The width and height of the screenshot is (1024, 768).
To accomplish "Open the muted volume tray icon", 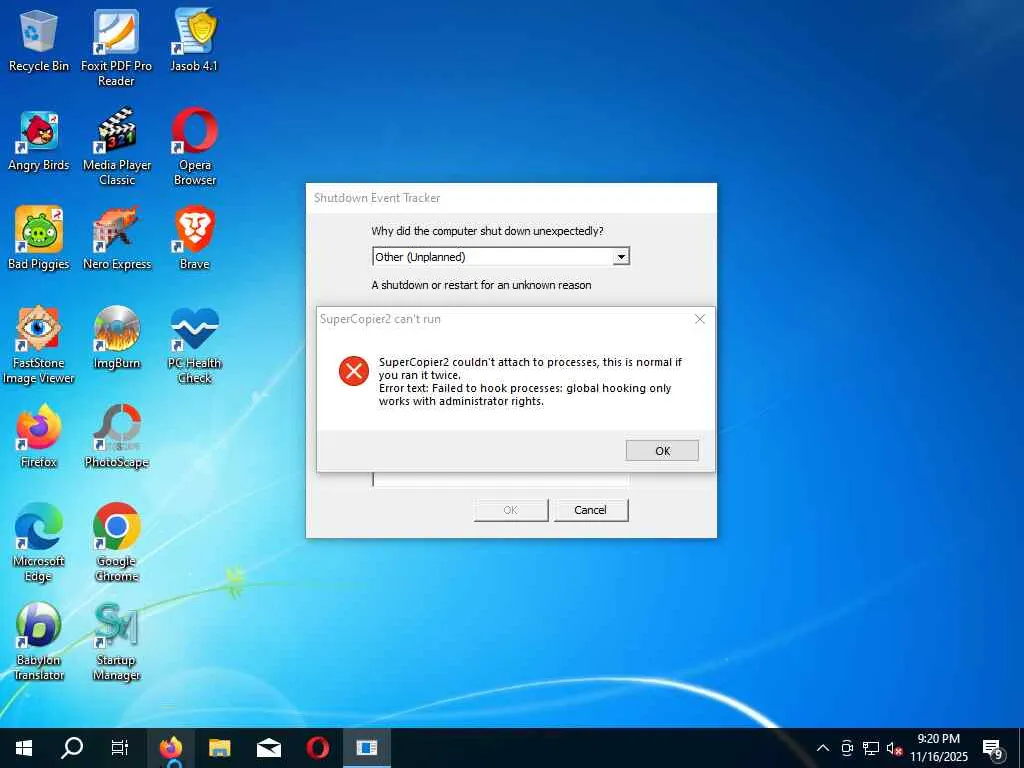I will pos(895,748).
